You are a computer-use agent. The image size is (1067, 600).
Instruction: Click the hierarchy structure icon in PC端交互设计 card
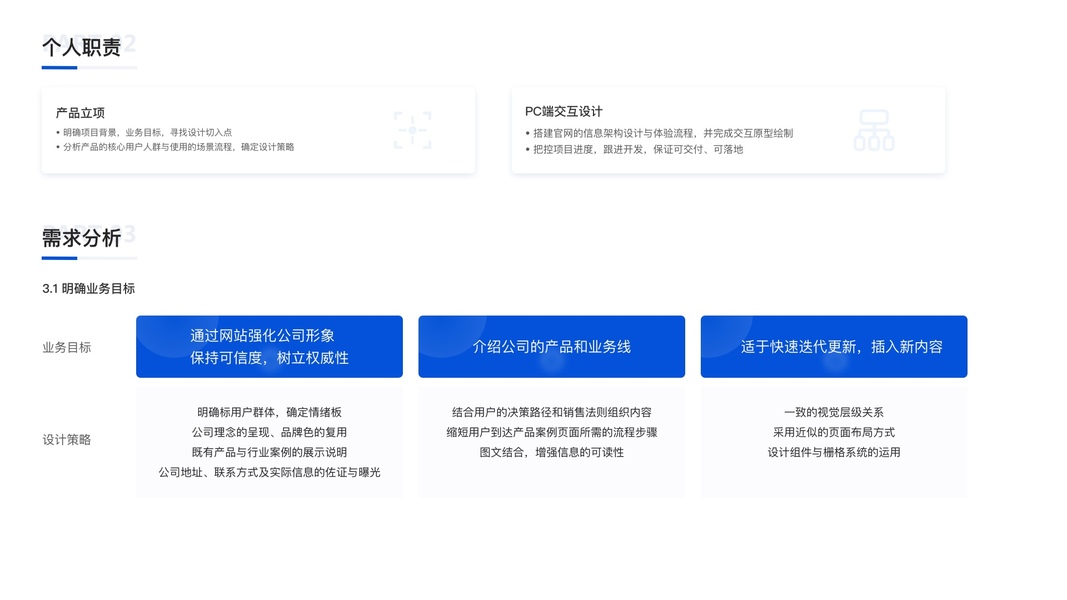(874, 130)
